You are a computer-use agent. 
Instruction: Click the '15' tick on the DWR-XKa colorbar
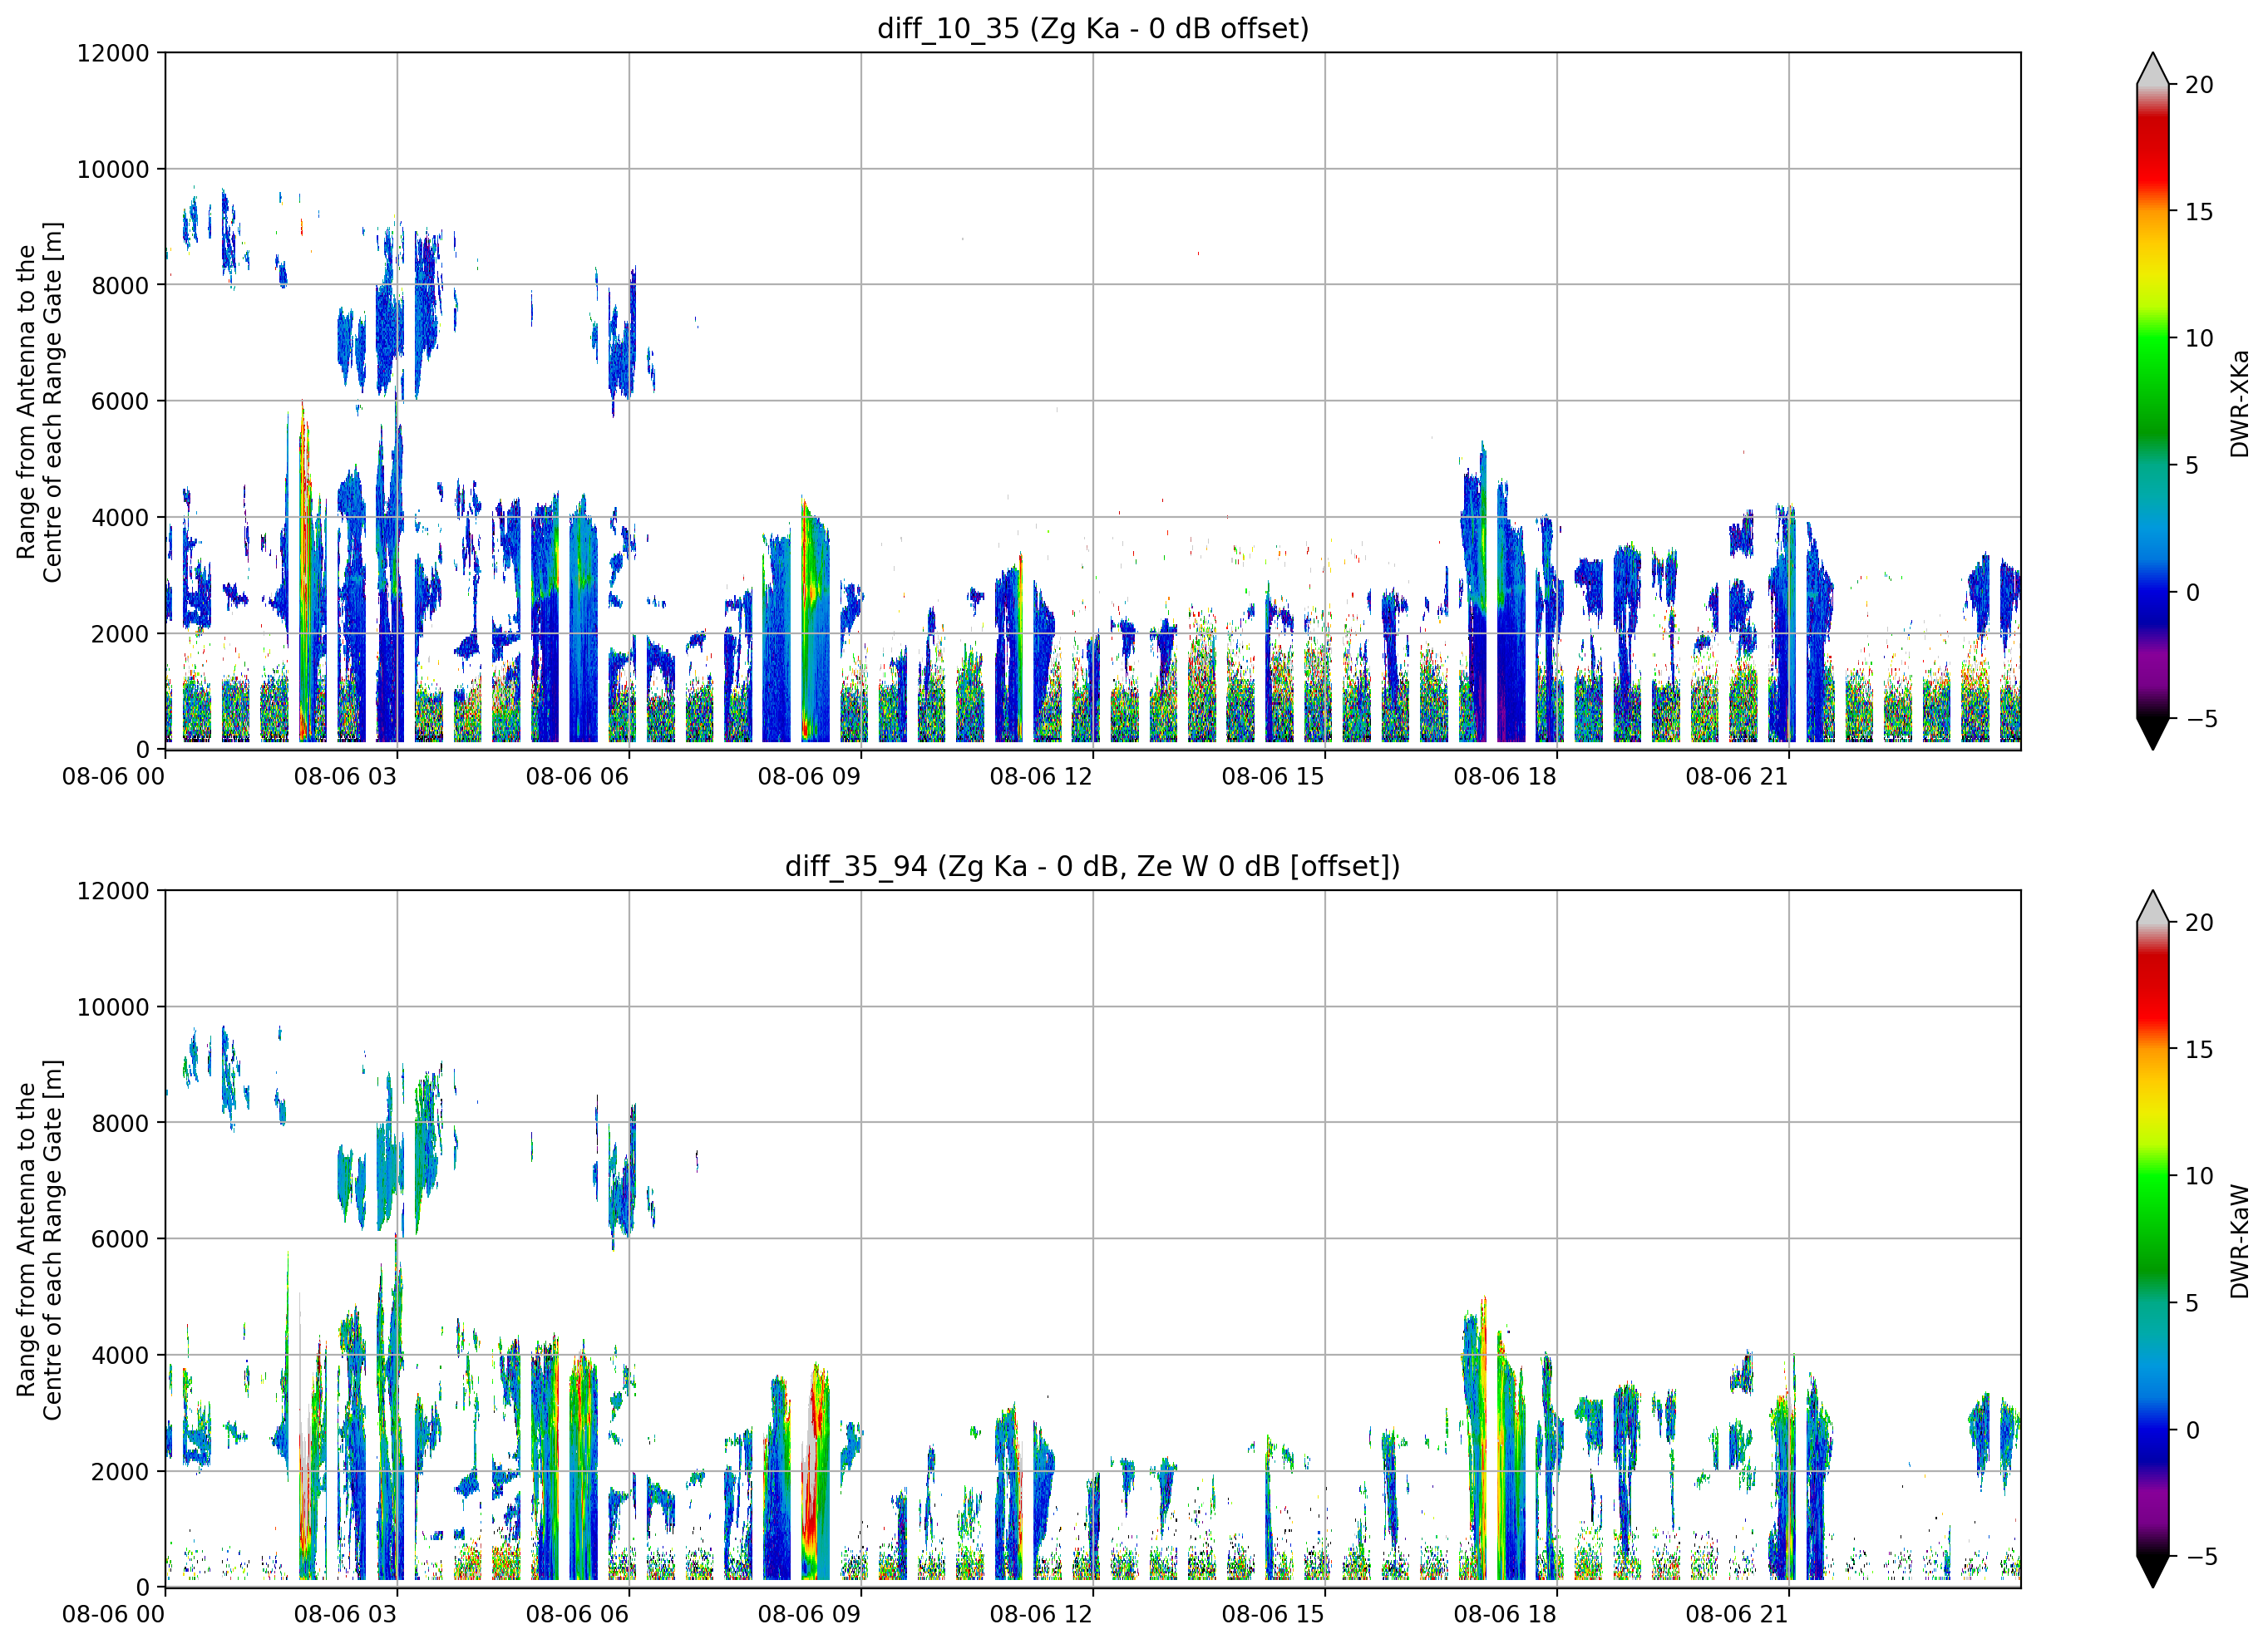point(2199,212)
